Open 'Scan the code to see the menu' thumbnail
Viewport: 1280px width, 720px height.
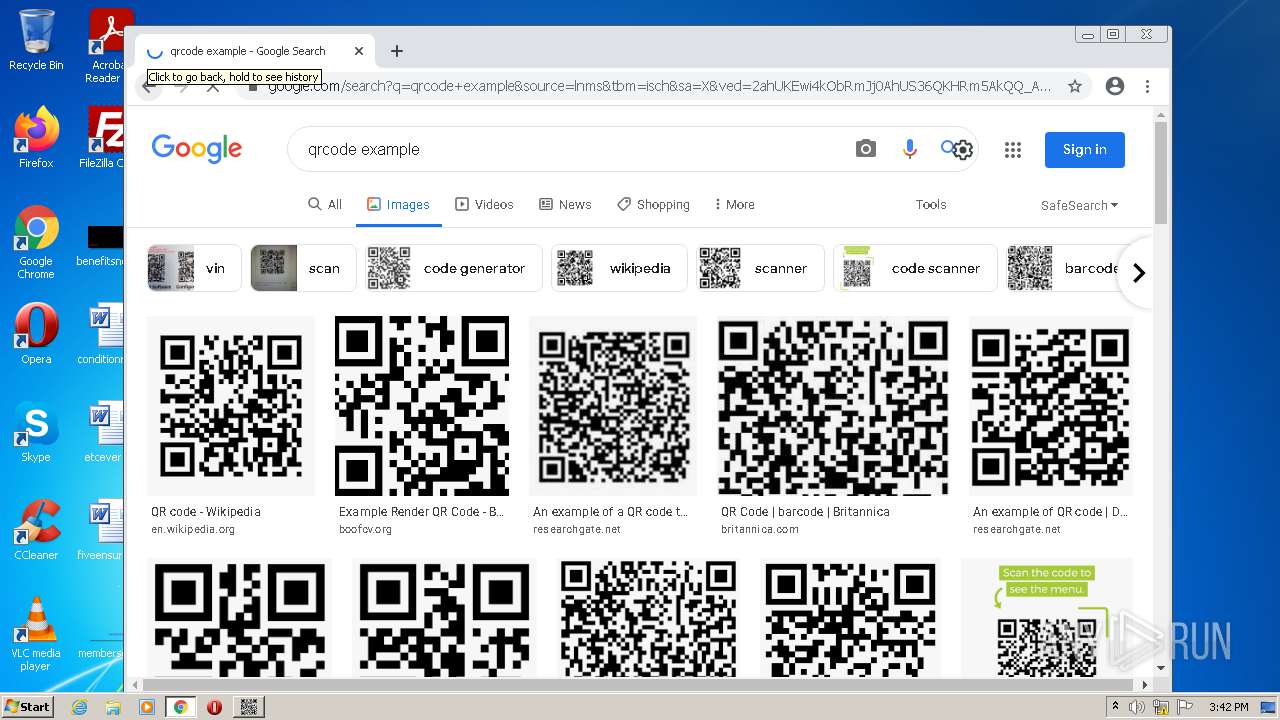point(1047,618)
